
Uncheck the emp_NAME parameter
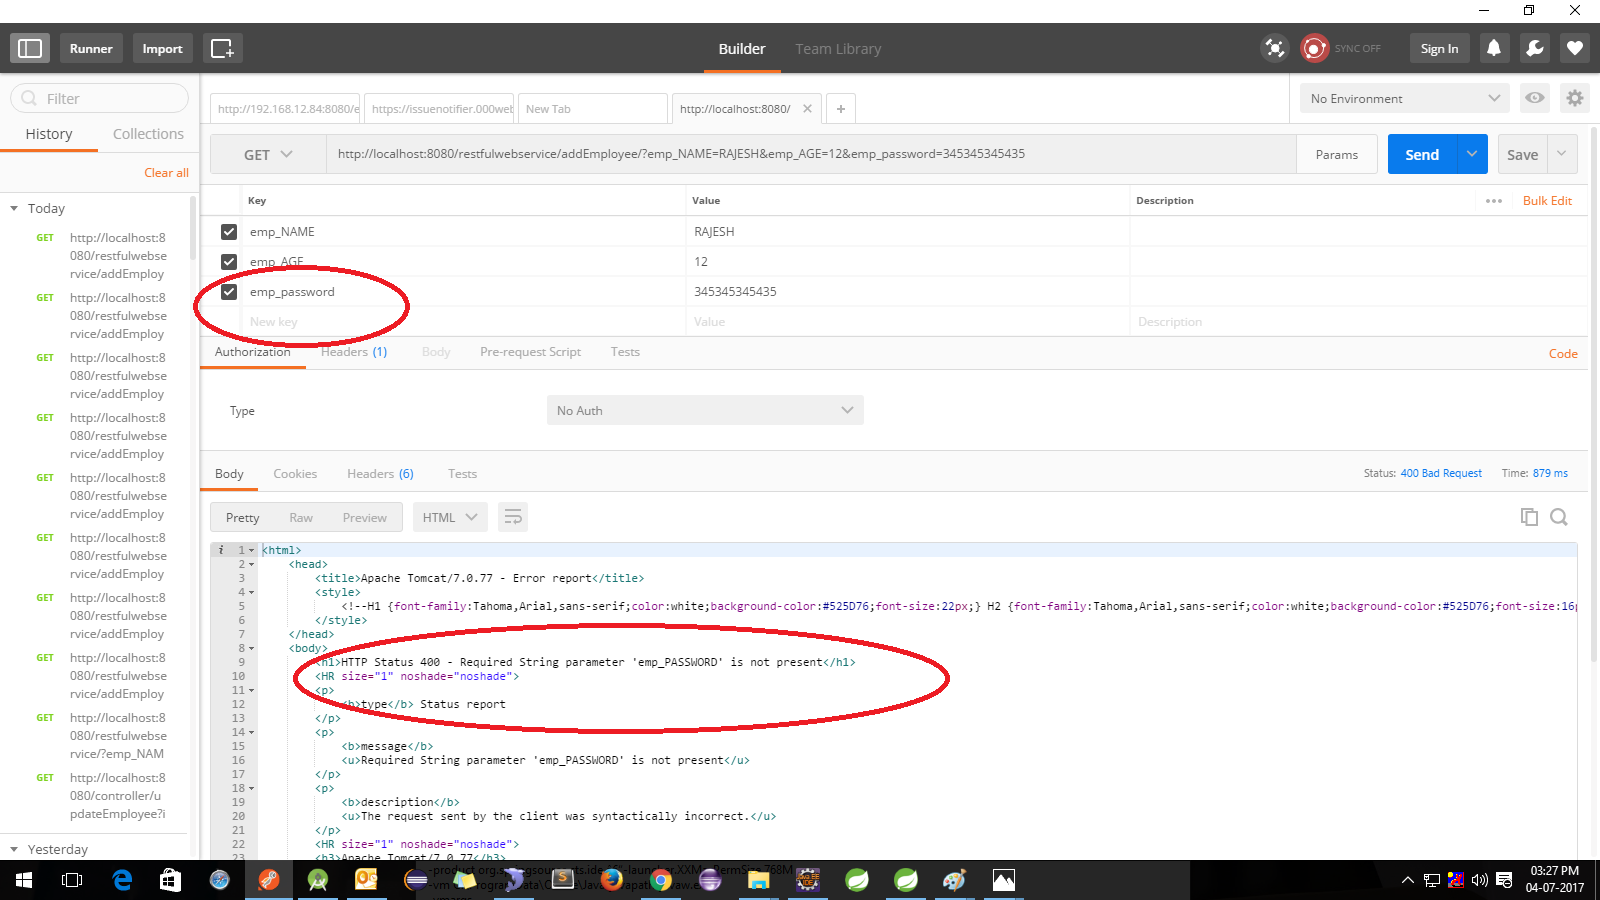[229, 231]
